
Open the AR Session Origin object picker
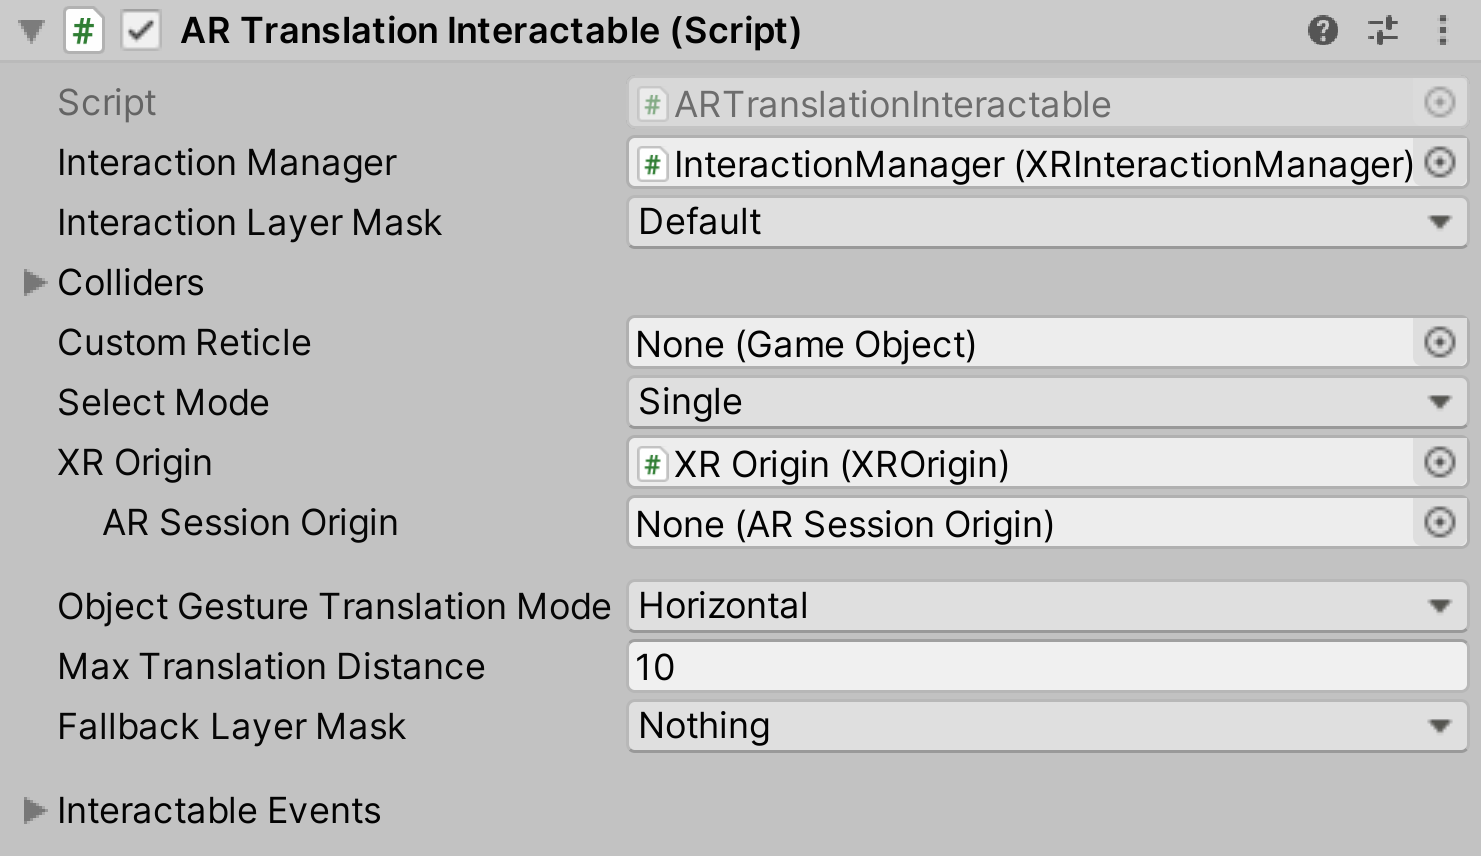click(x=1440, y=523)
